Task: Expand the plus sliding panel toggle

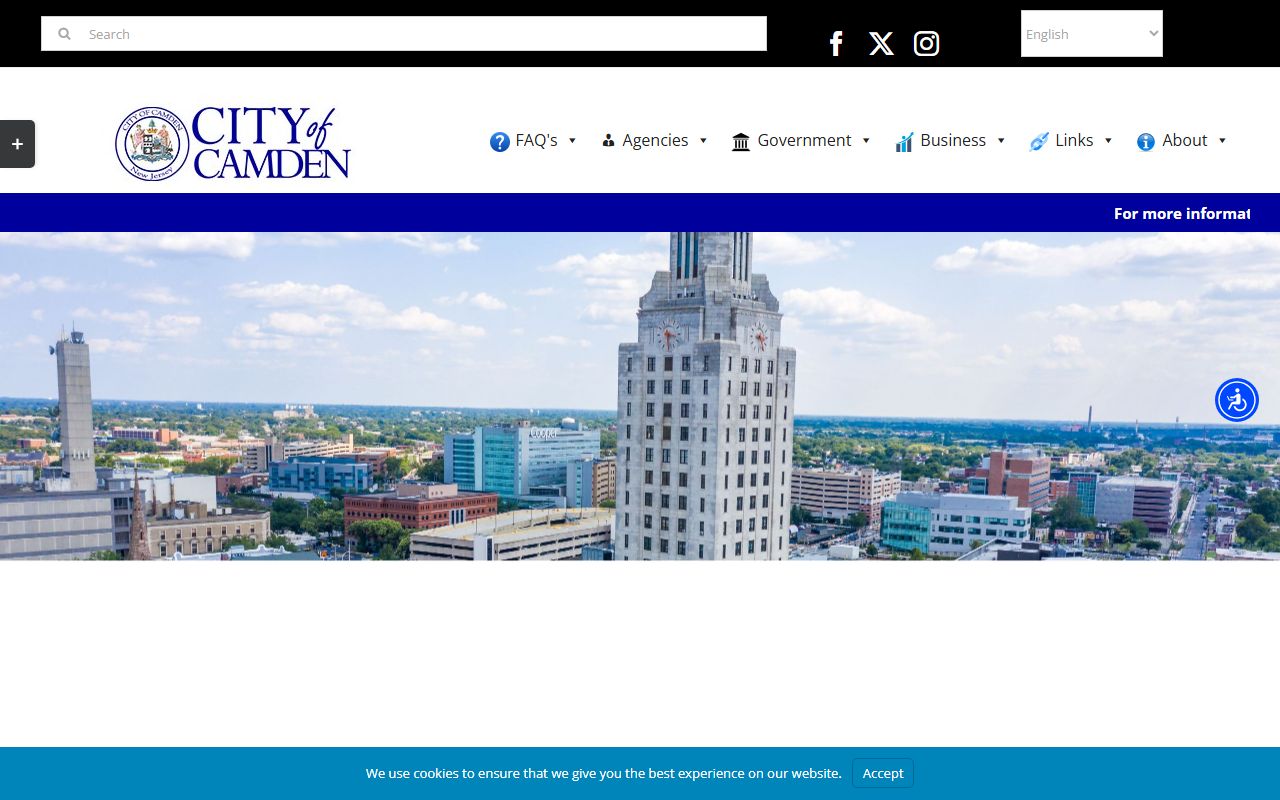Action: click(17, 144)
